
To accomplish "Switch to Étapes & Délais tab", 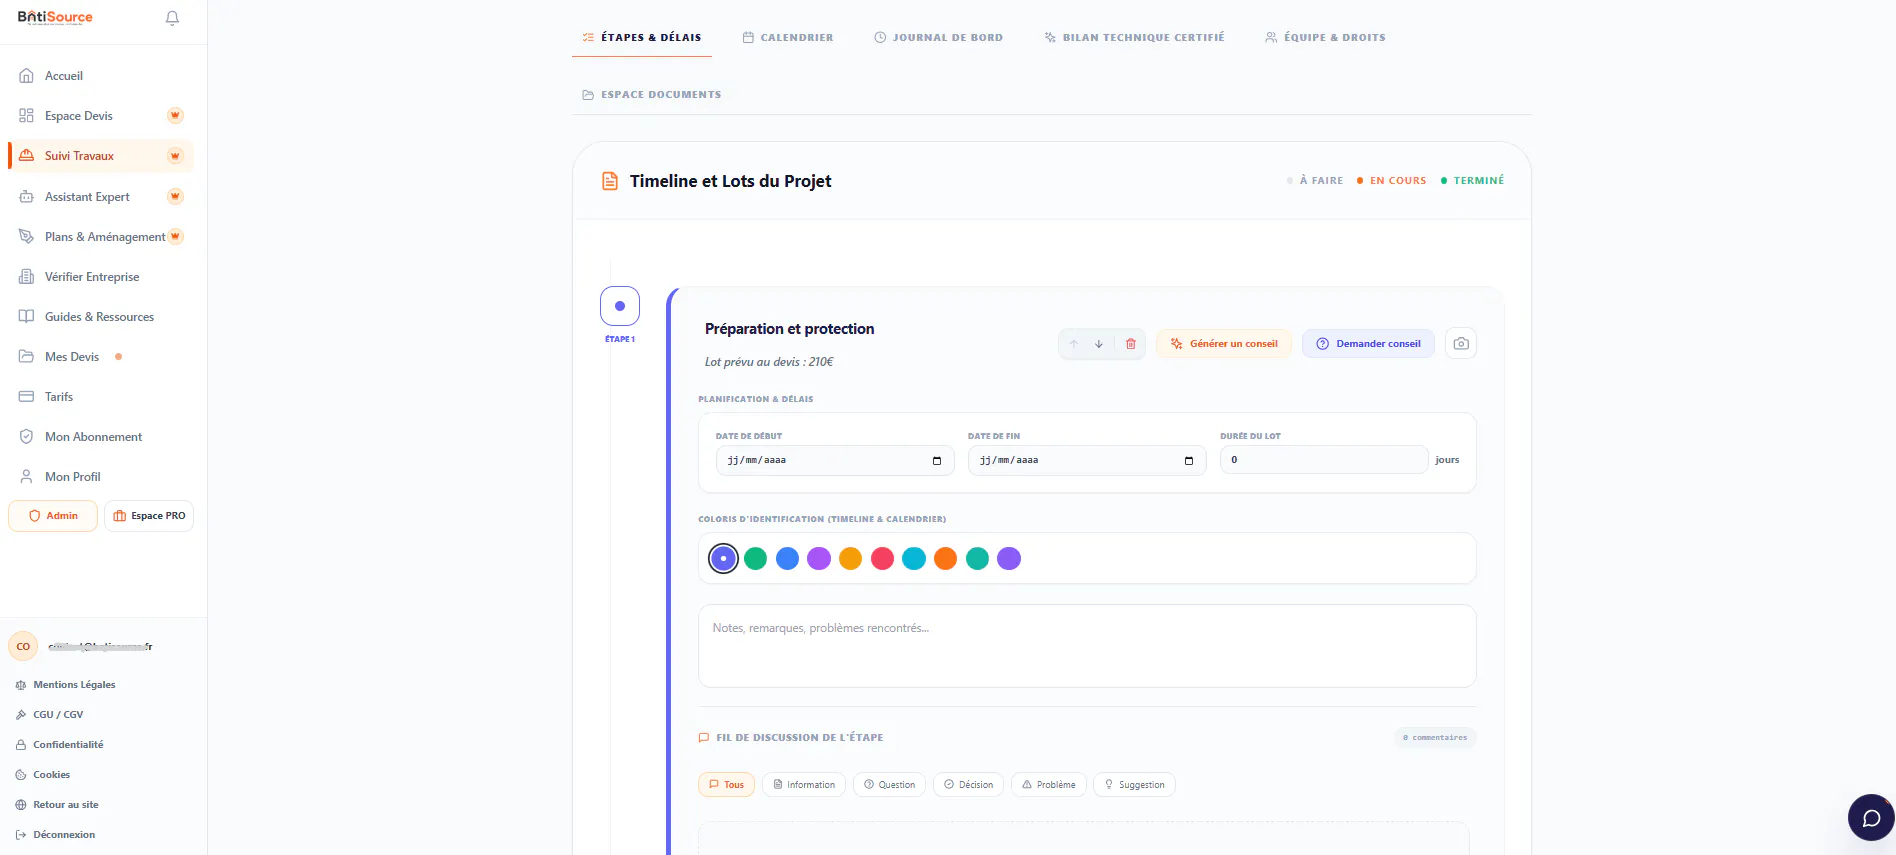I will coord(642,38).
